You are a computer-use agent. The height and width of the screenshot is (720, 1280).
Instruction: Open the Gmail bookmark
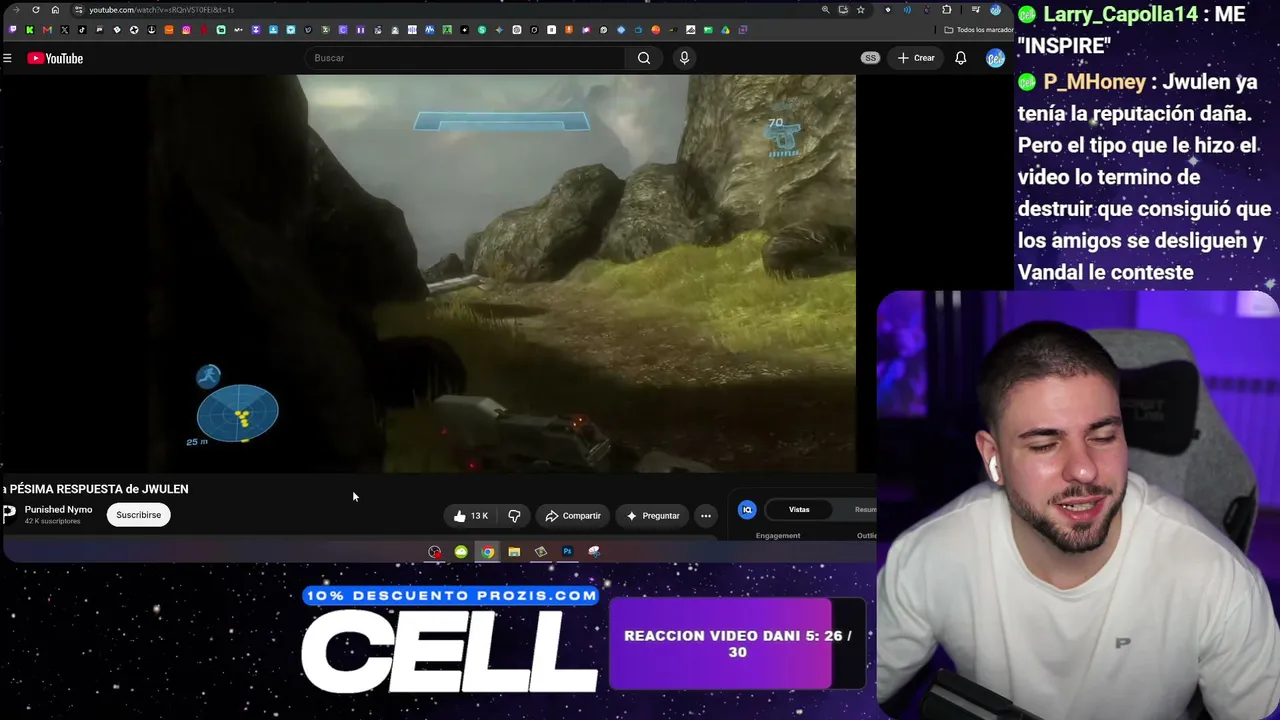point(47,30)
